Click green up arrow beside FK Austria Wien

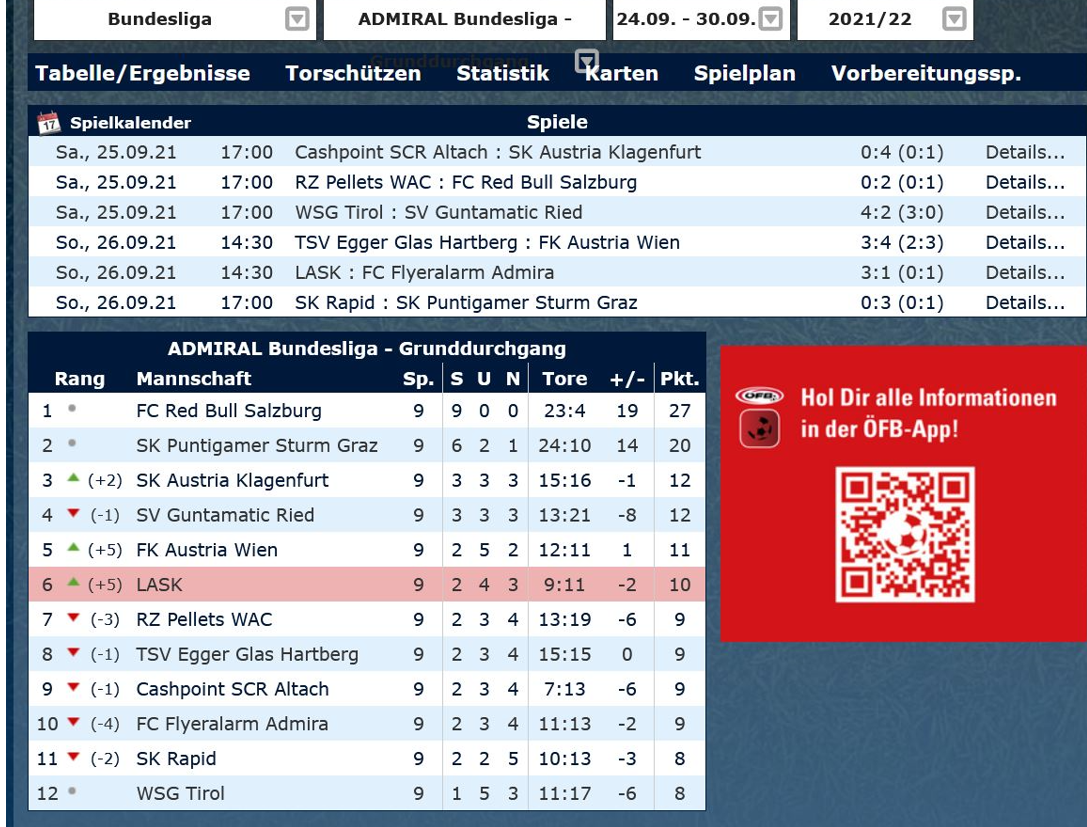tap(73, 547)
